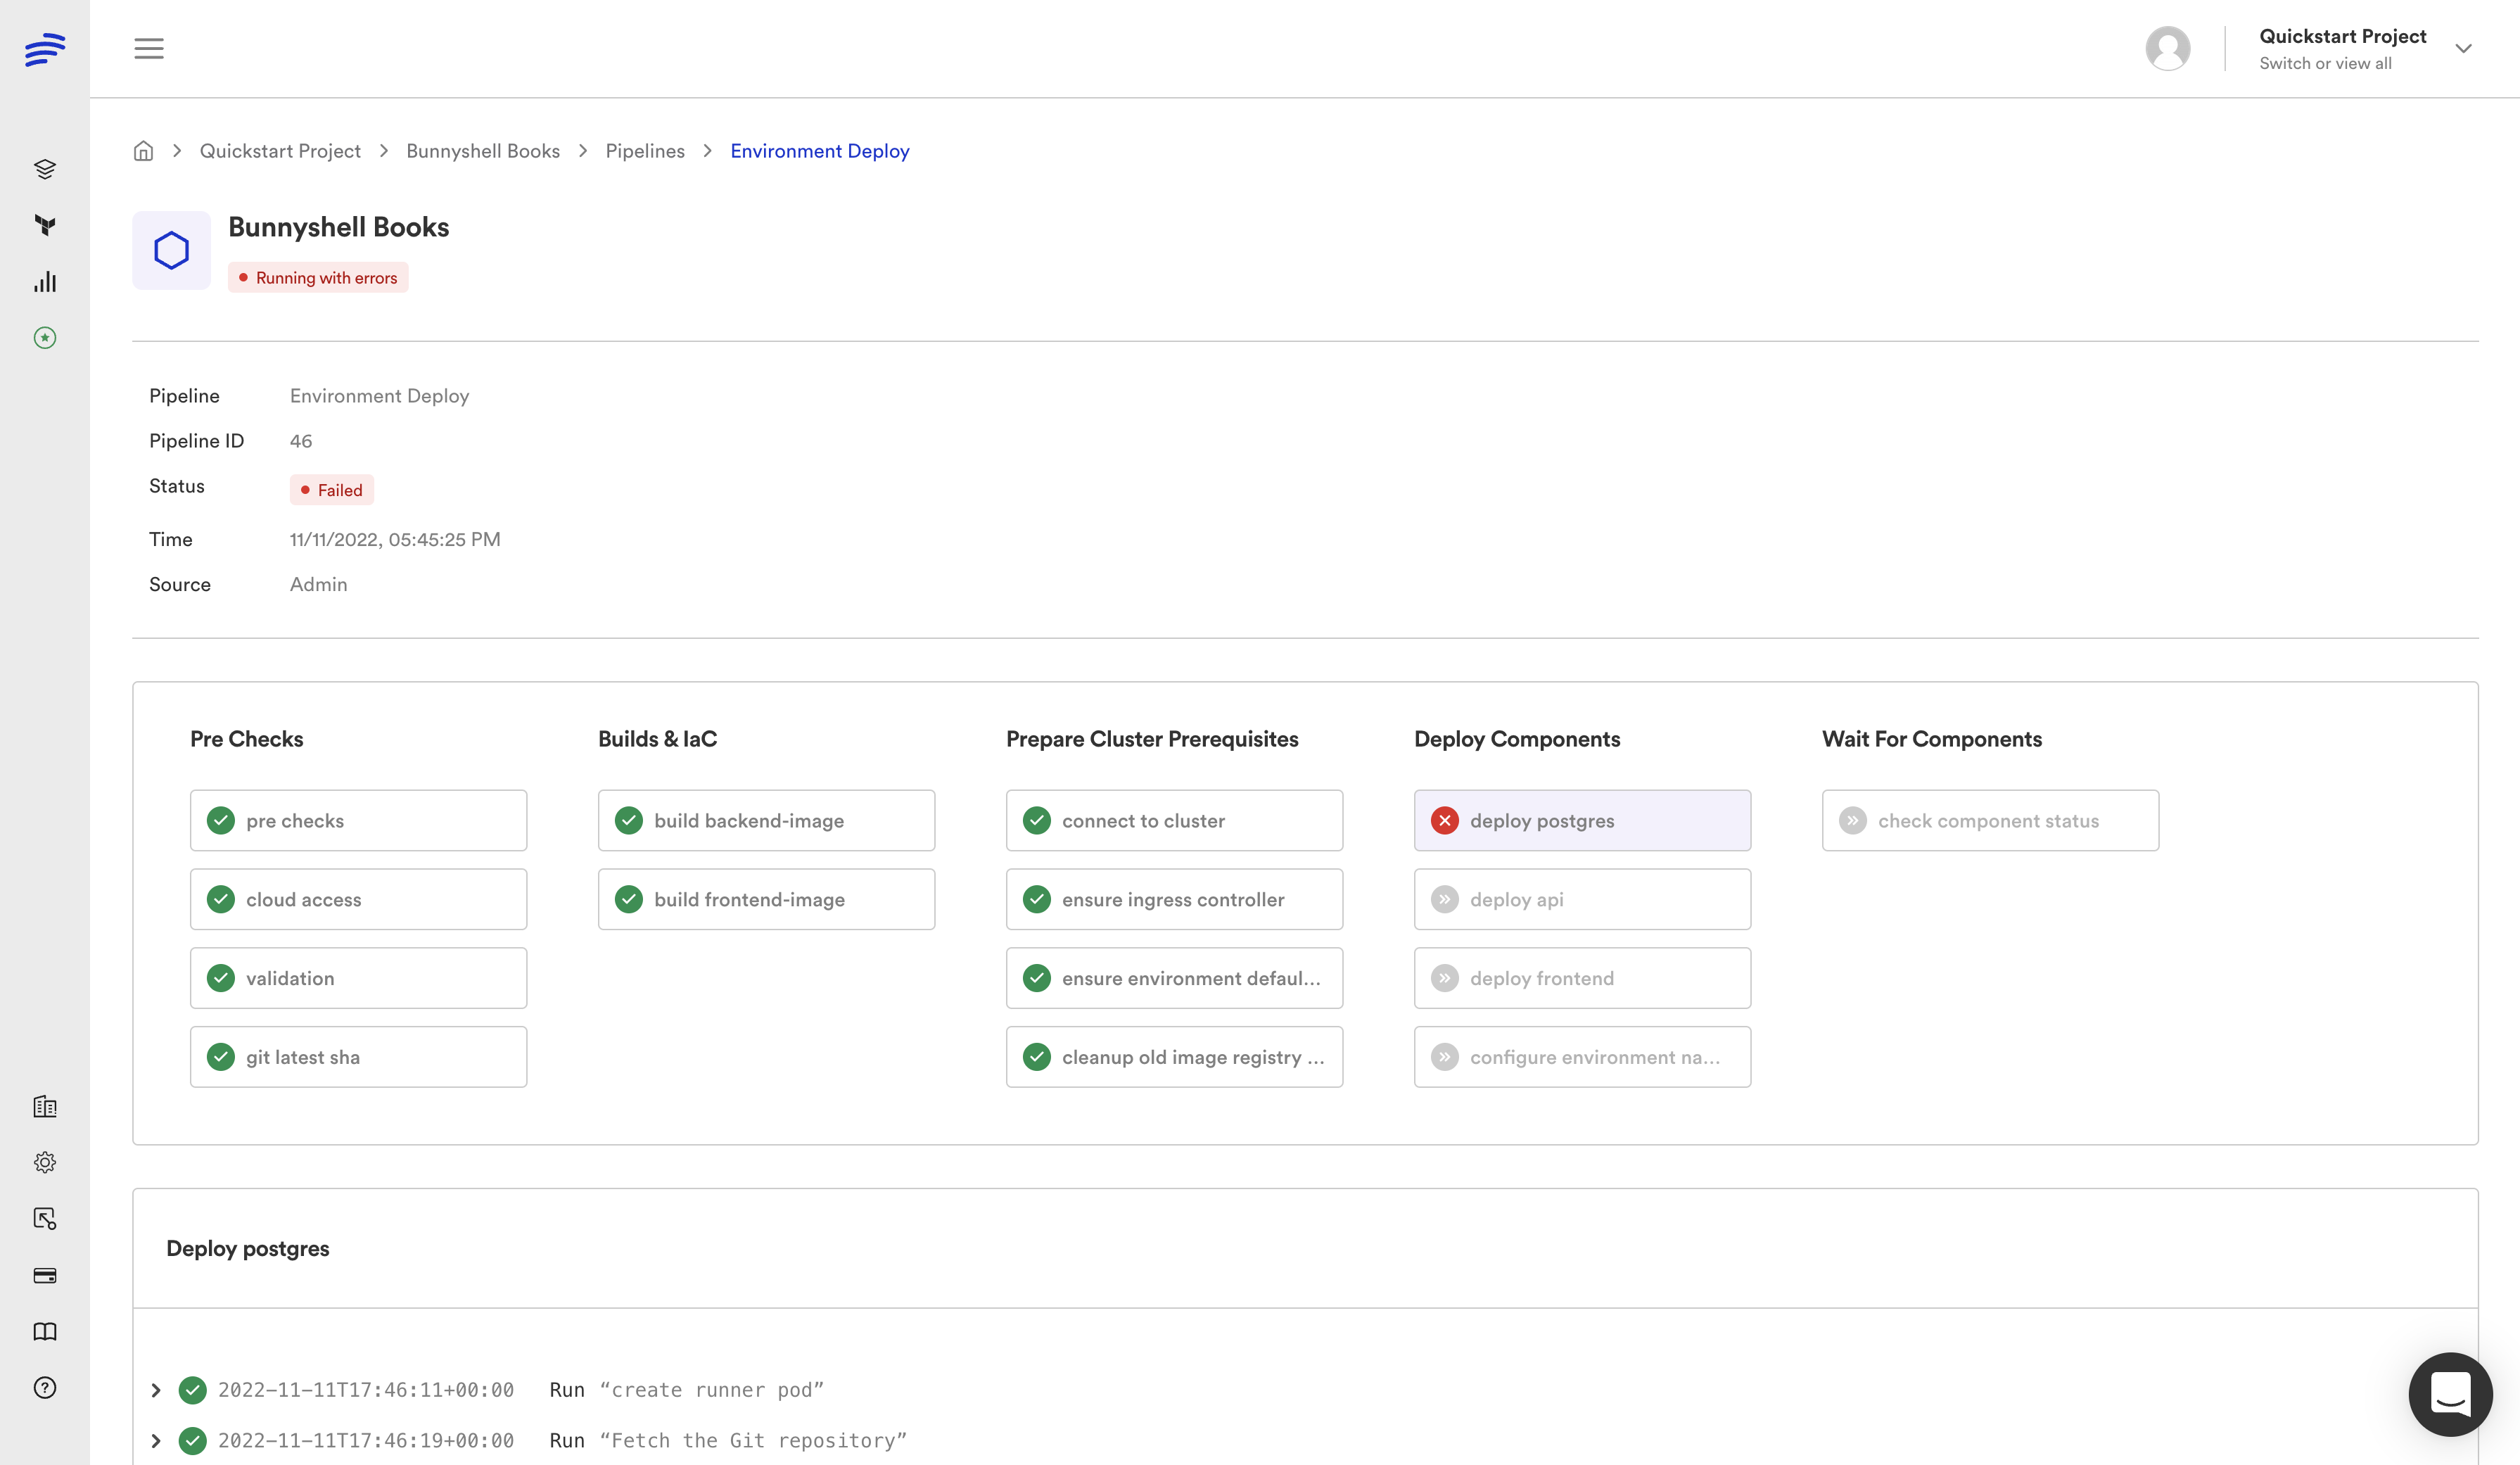Image resolution: width=2520 pixels, height=1465 pixels.
Task: Open the settings gear in sidebar
Action: pyautogui.click(x=45, y=1162)
